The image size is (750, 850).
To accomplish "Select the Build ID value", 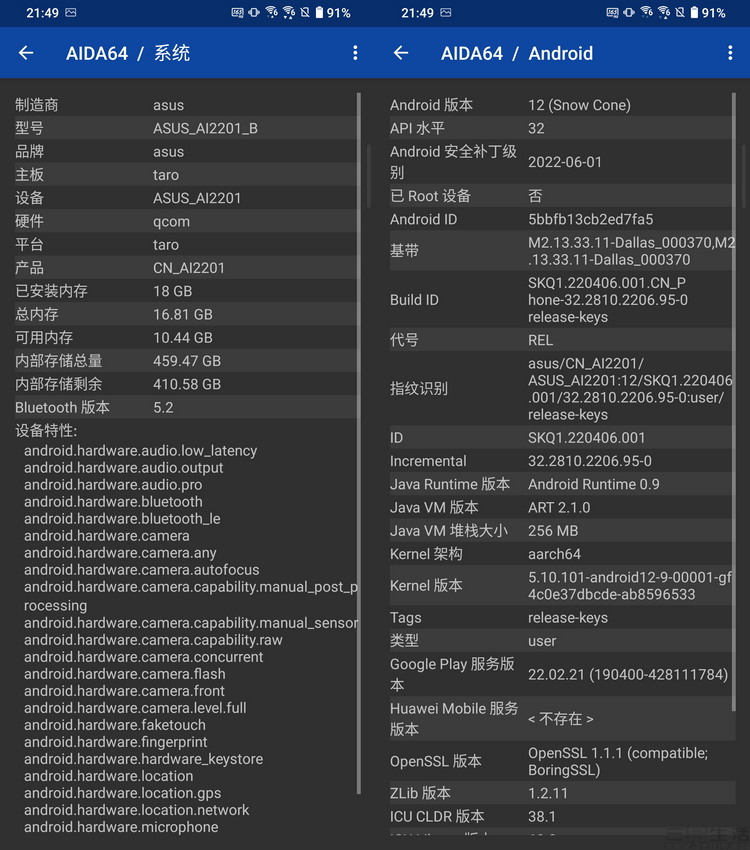I will (x=607, y=300).
